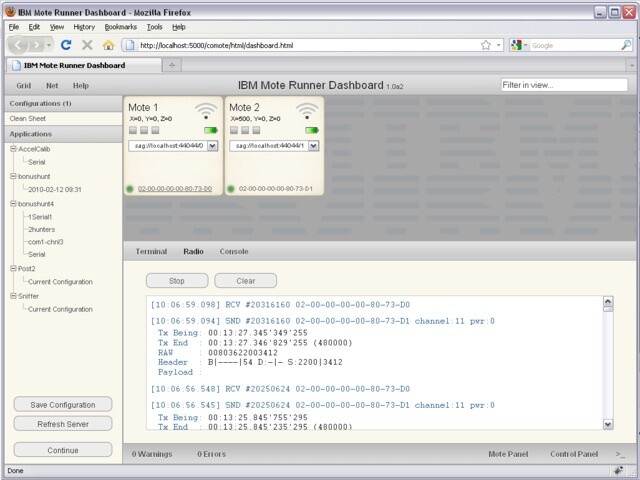Click the Continue button
The image size is (640, 480).
[x=63, y=450]
